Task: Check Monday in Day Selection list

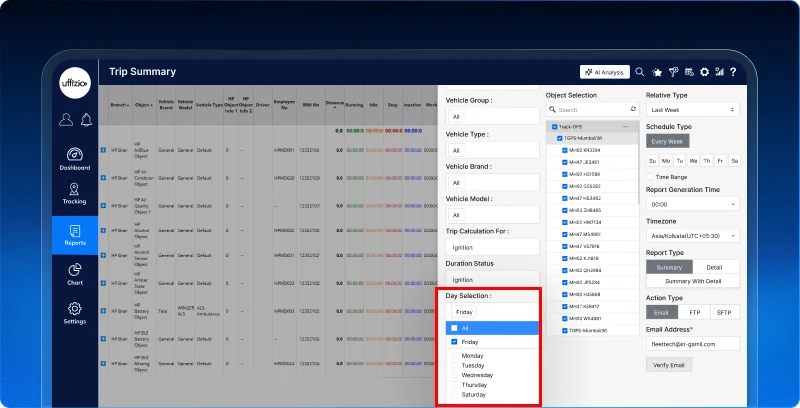Action: point(454,355)
